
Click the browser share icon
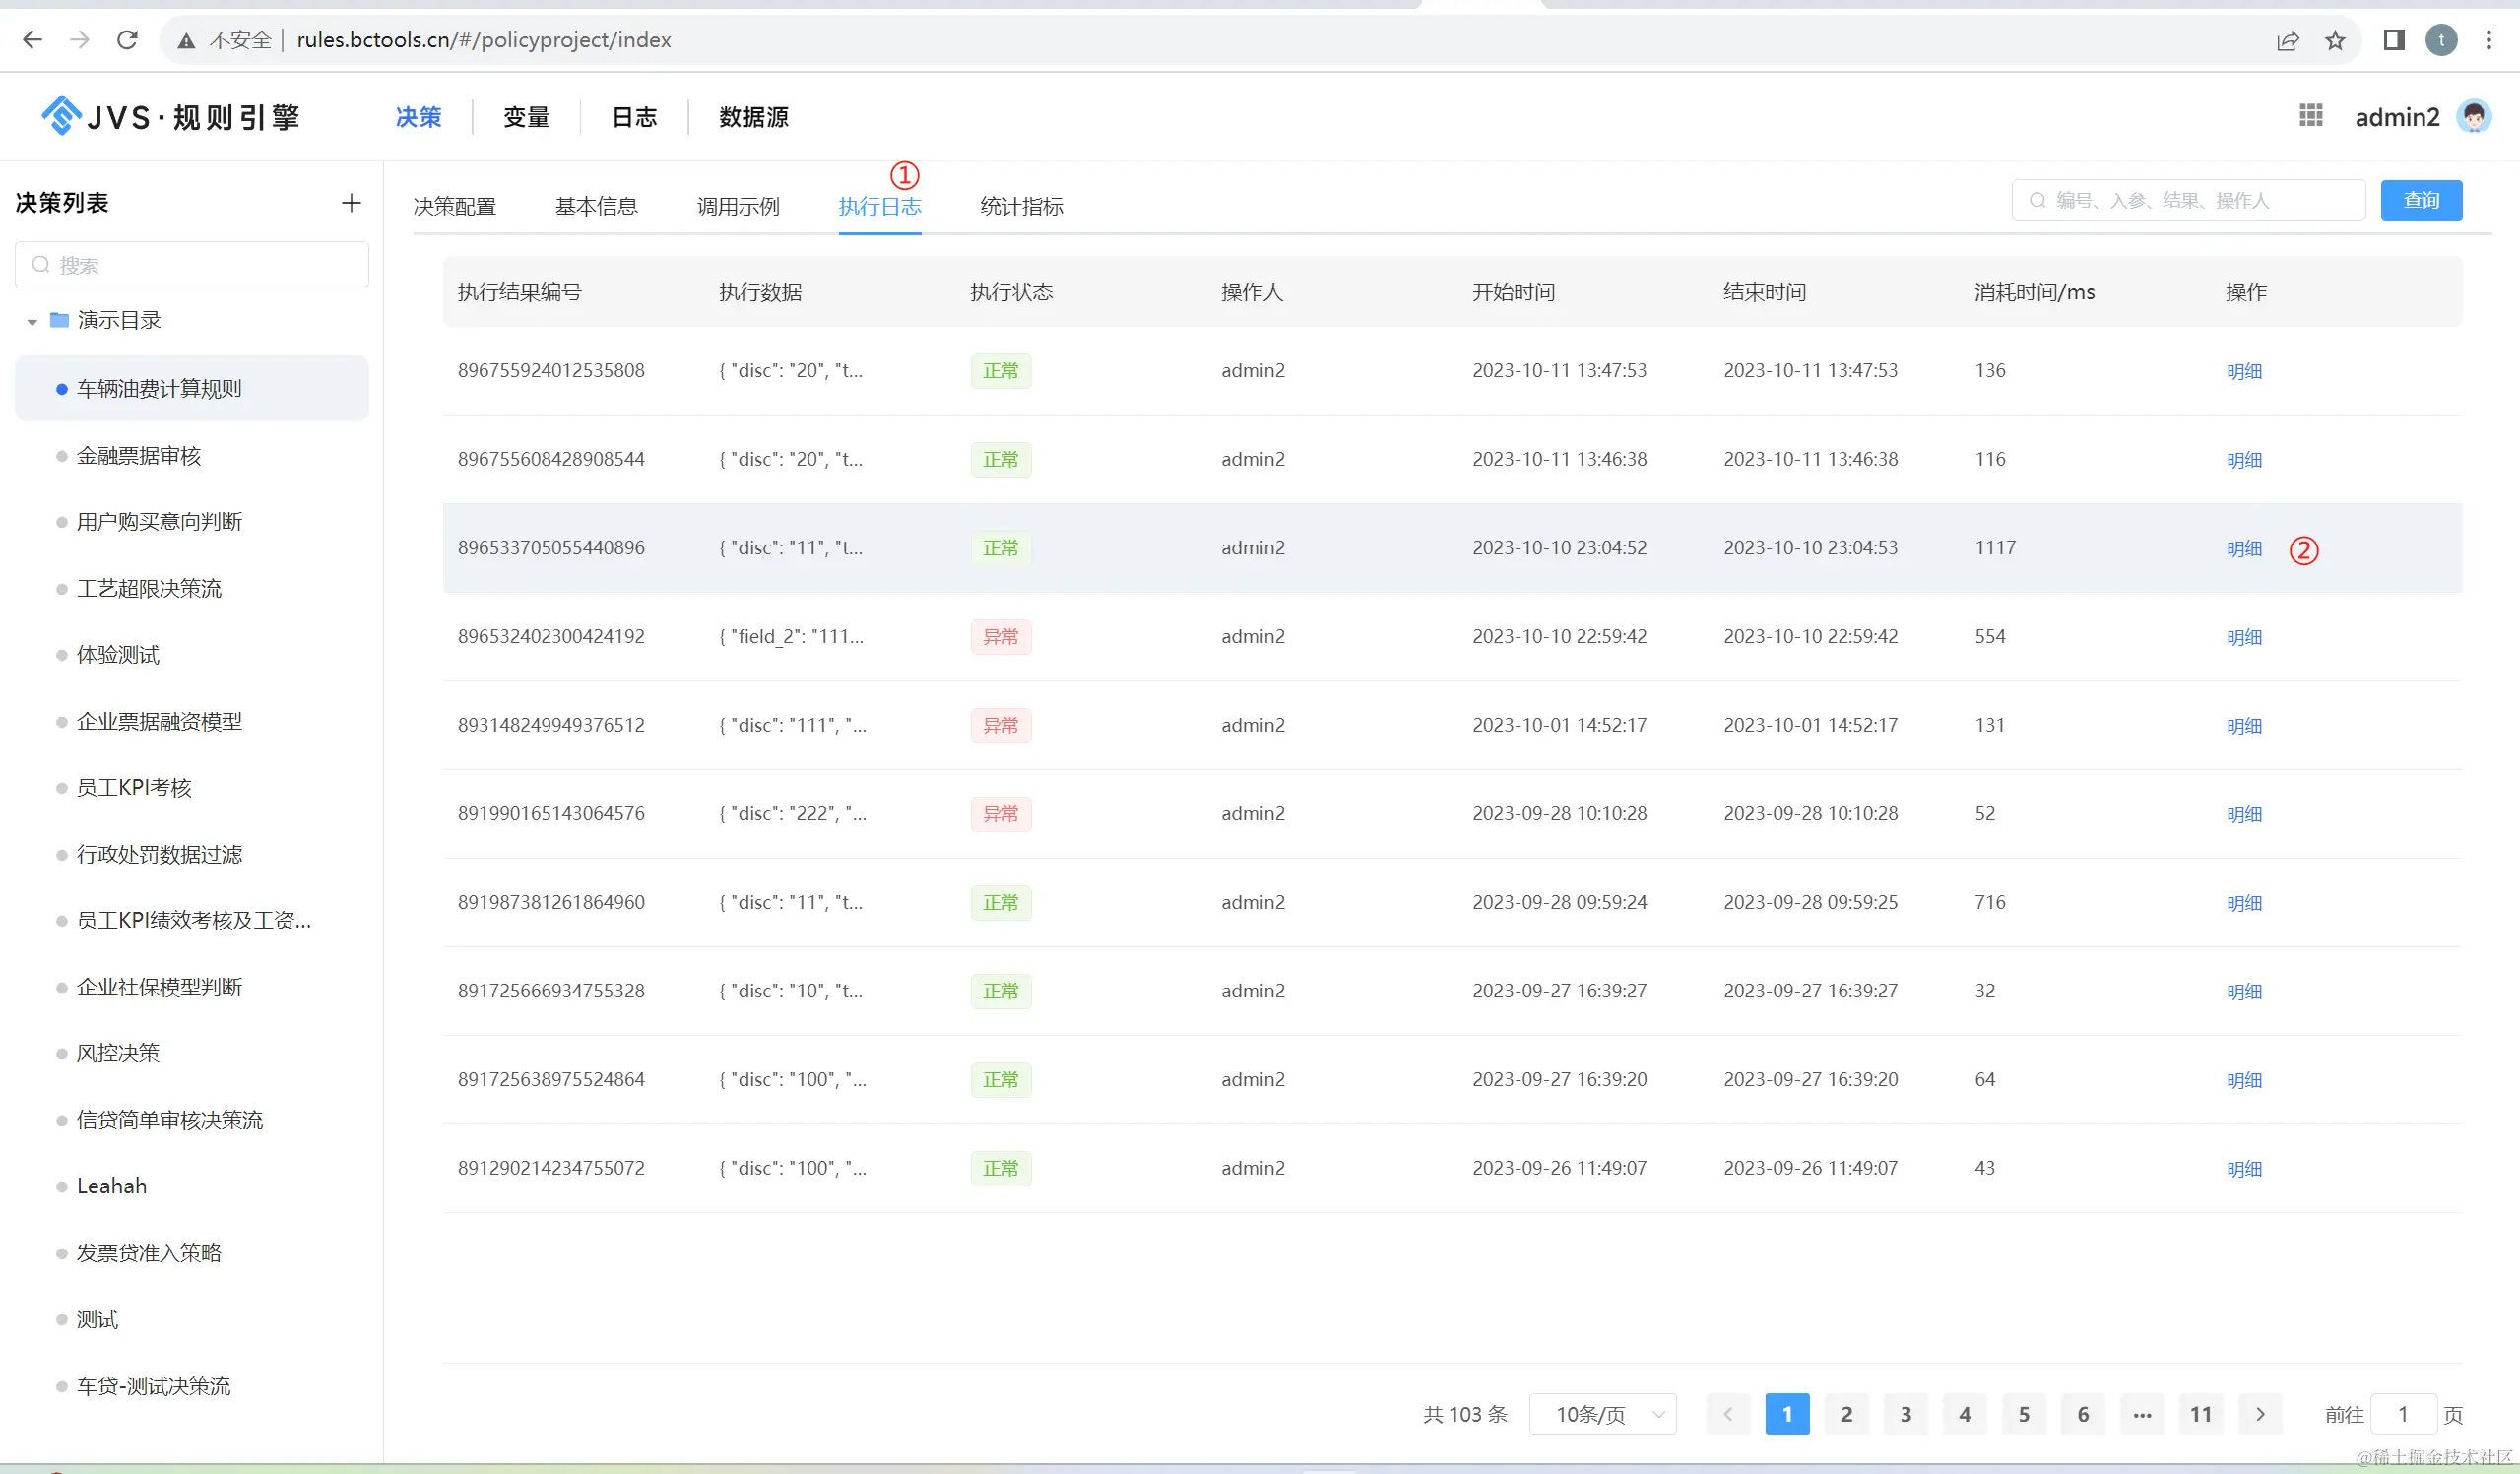pos(2287,40)
